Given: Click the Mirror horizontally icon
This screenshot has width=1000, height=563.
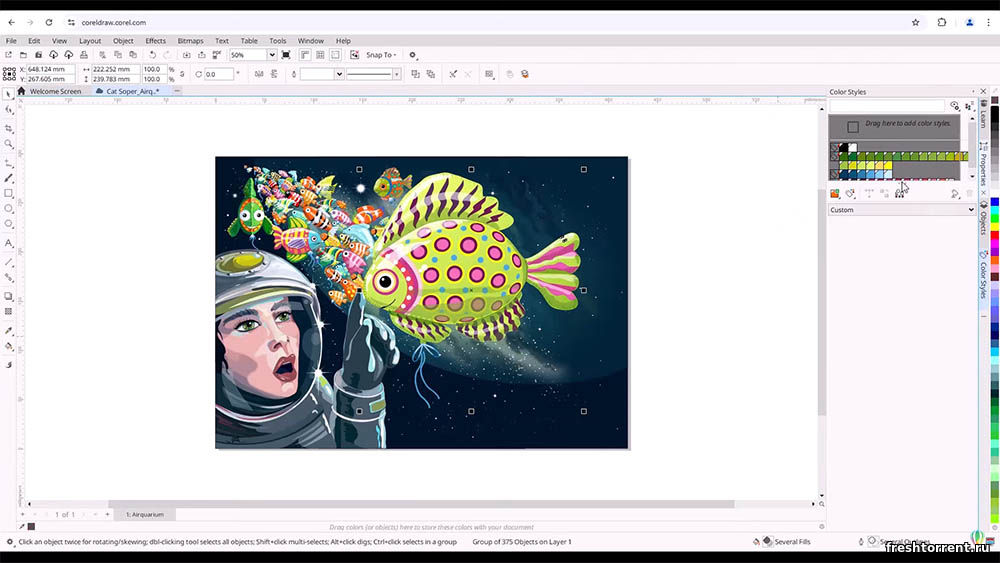Looking at the screenshot, I should click(x=259, y=74).
